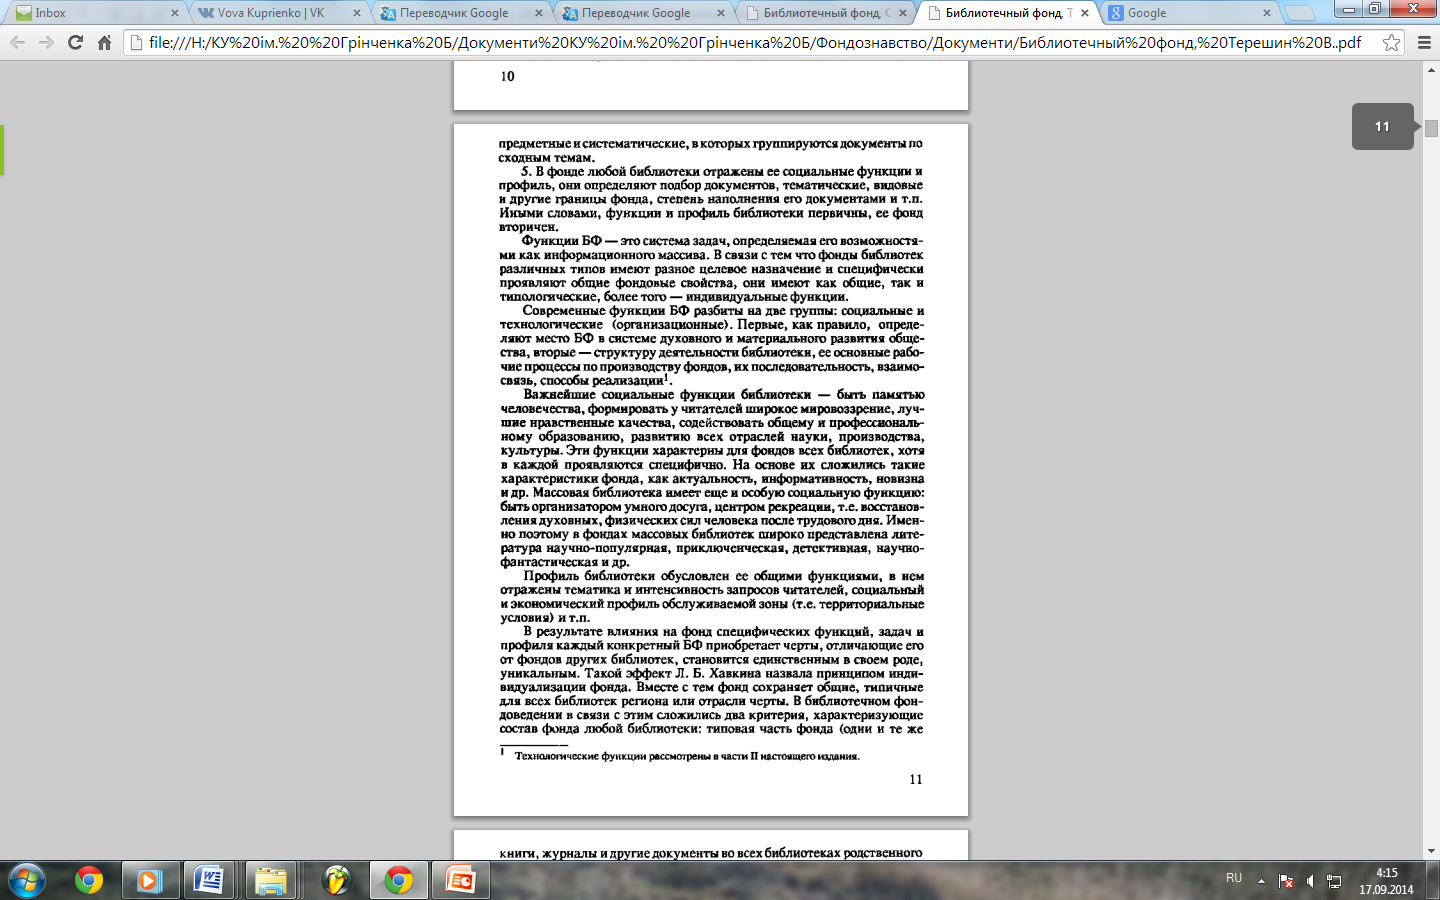The width and height of the screenshot is (1440, 900).
Task: Close the active Библиотечный фонд tab
Action: click(x=1085, y=13)
